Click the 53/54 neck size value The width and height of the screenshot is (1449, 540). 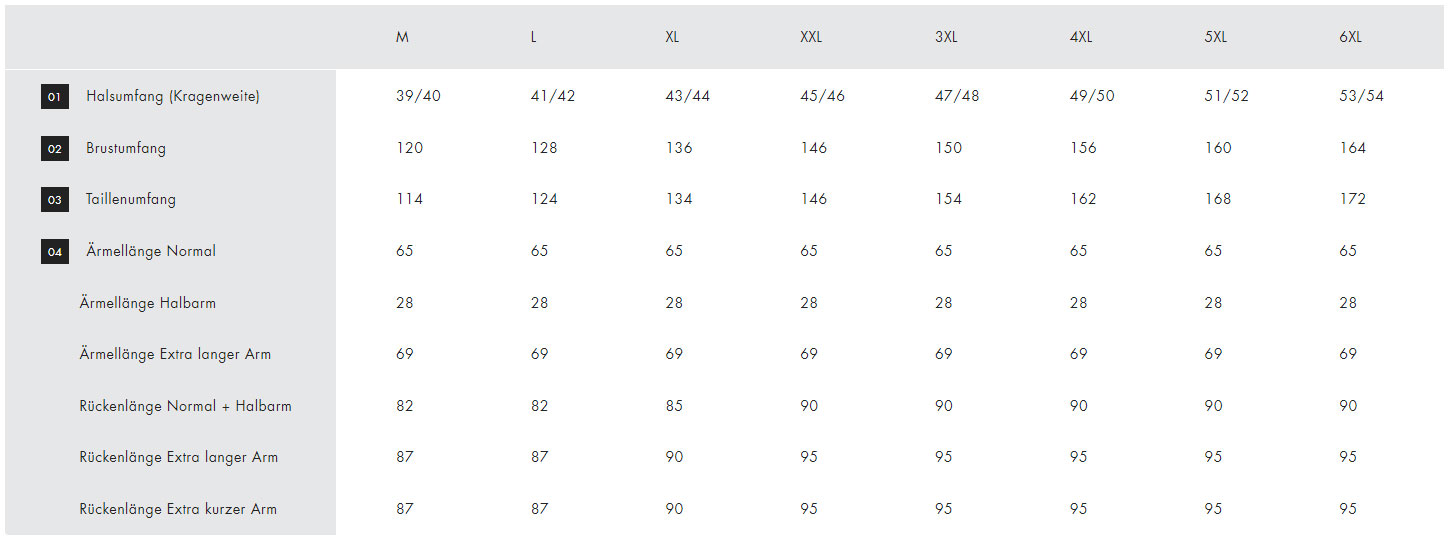pos(1362,97)
